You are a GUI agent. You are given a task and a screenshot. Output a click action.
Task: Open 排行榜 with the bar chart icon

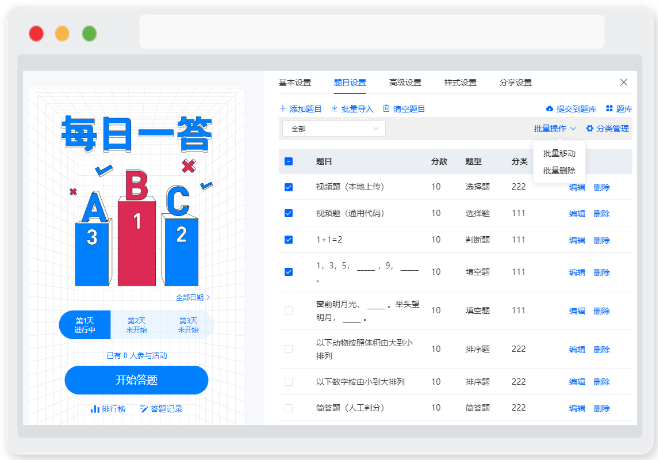click(x=95, y=408)
